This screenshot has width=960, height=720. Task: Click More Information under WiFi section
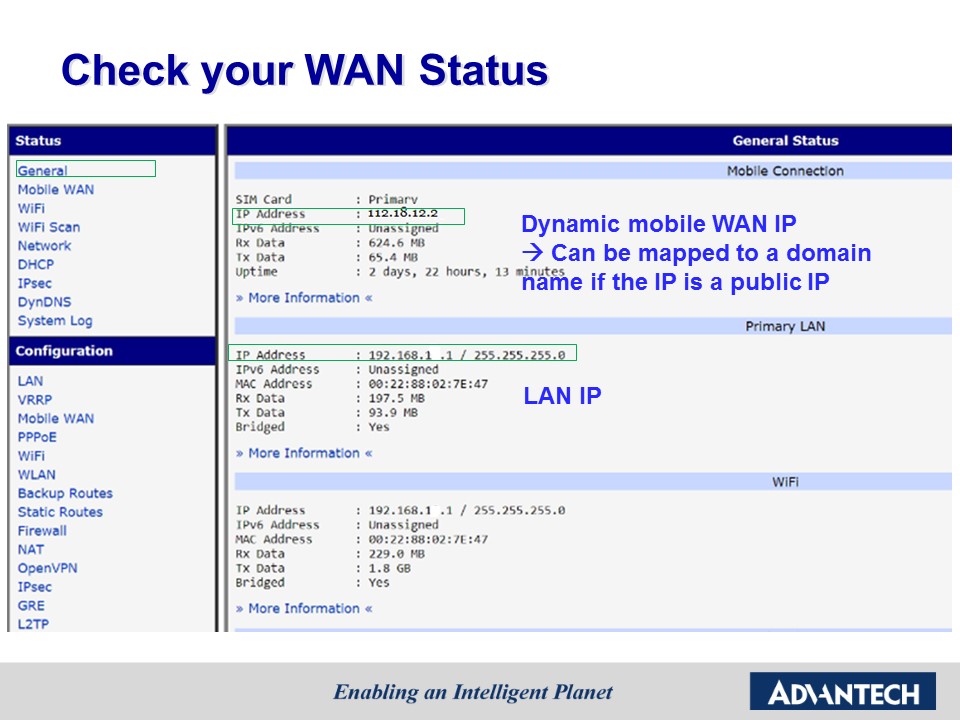pyautogui.click(x=304, y=608)
